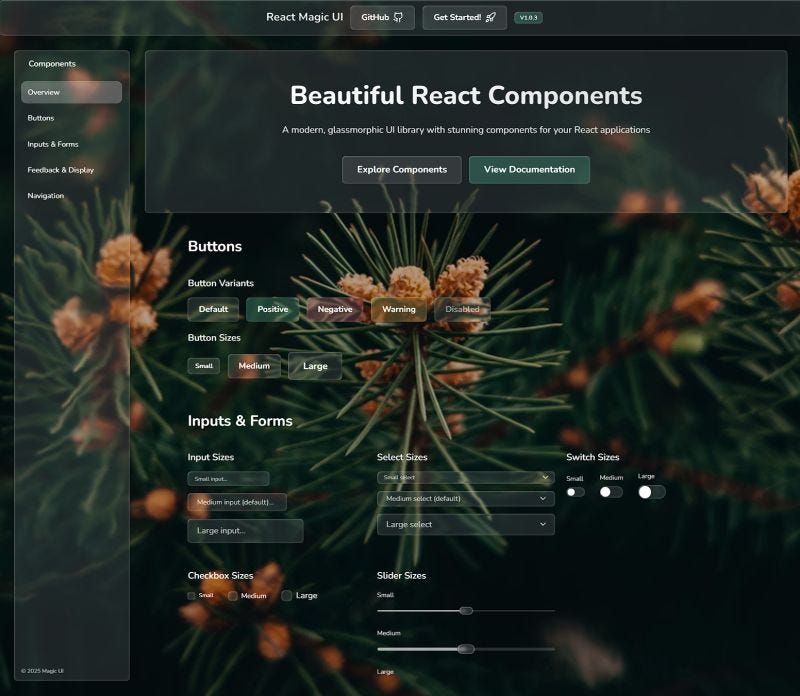Viewport: 800px width, 696px height.
Task: Open the GitHub button in the header
Action: [x=382, y=17]
